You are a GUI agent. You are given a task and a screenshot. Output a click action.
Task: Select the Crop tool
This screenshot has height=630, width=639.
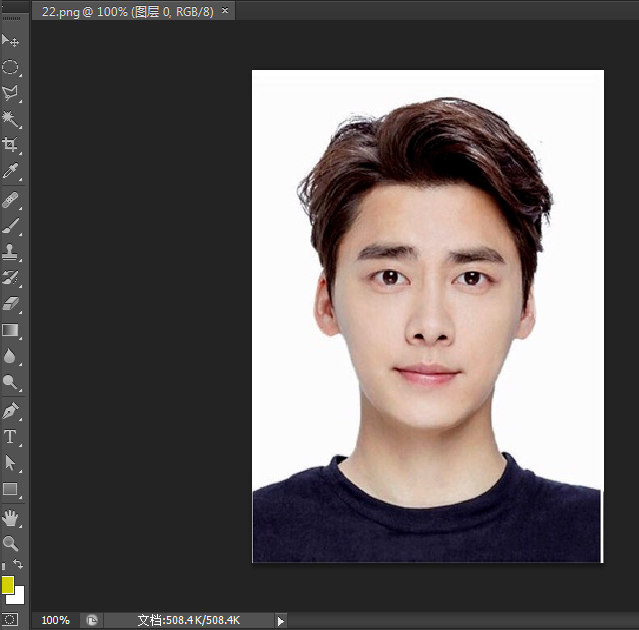pos(10,145)
